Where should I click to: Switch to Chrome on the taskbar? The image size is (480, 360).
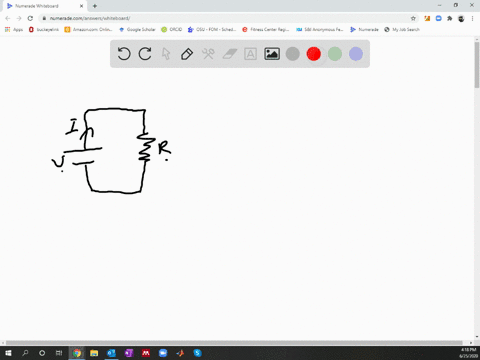click(x=77, y=353)
